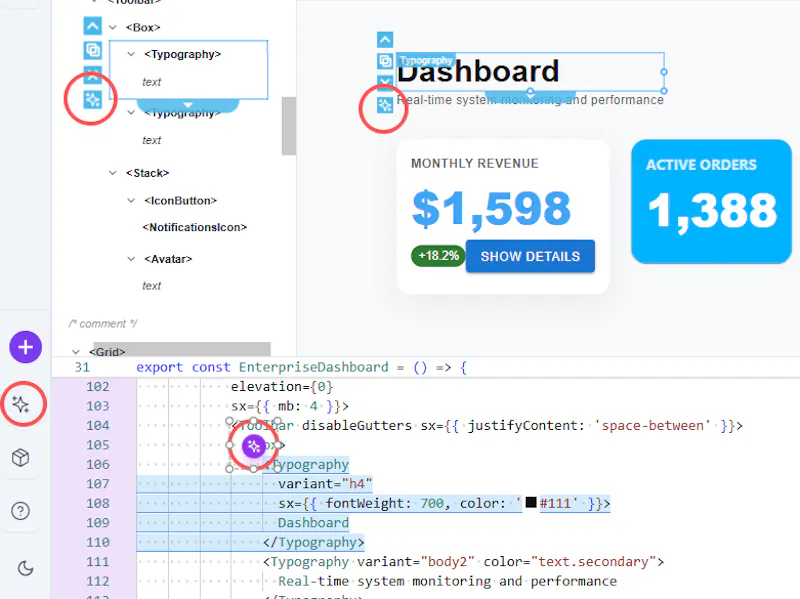Image resolution: width=800 pixels, height=599 pixels.
Task: Click line number 111 in gutter
Action: pos(97,562)
